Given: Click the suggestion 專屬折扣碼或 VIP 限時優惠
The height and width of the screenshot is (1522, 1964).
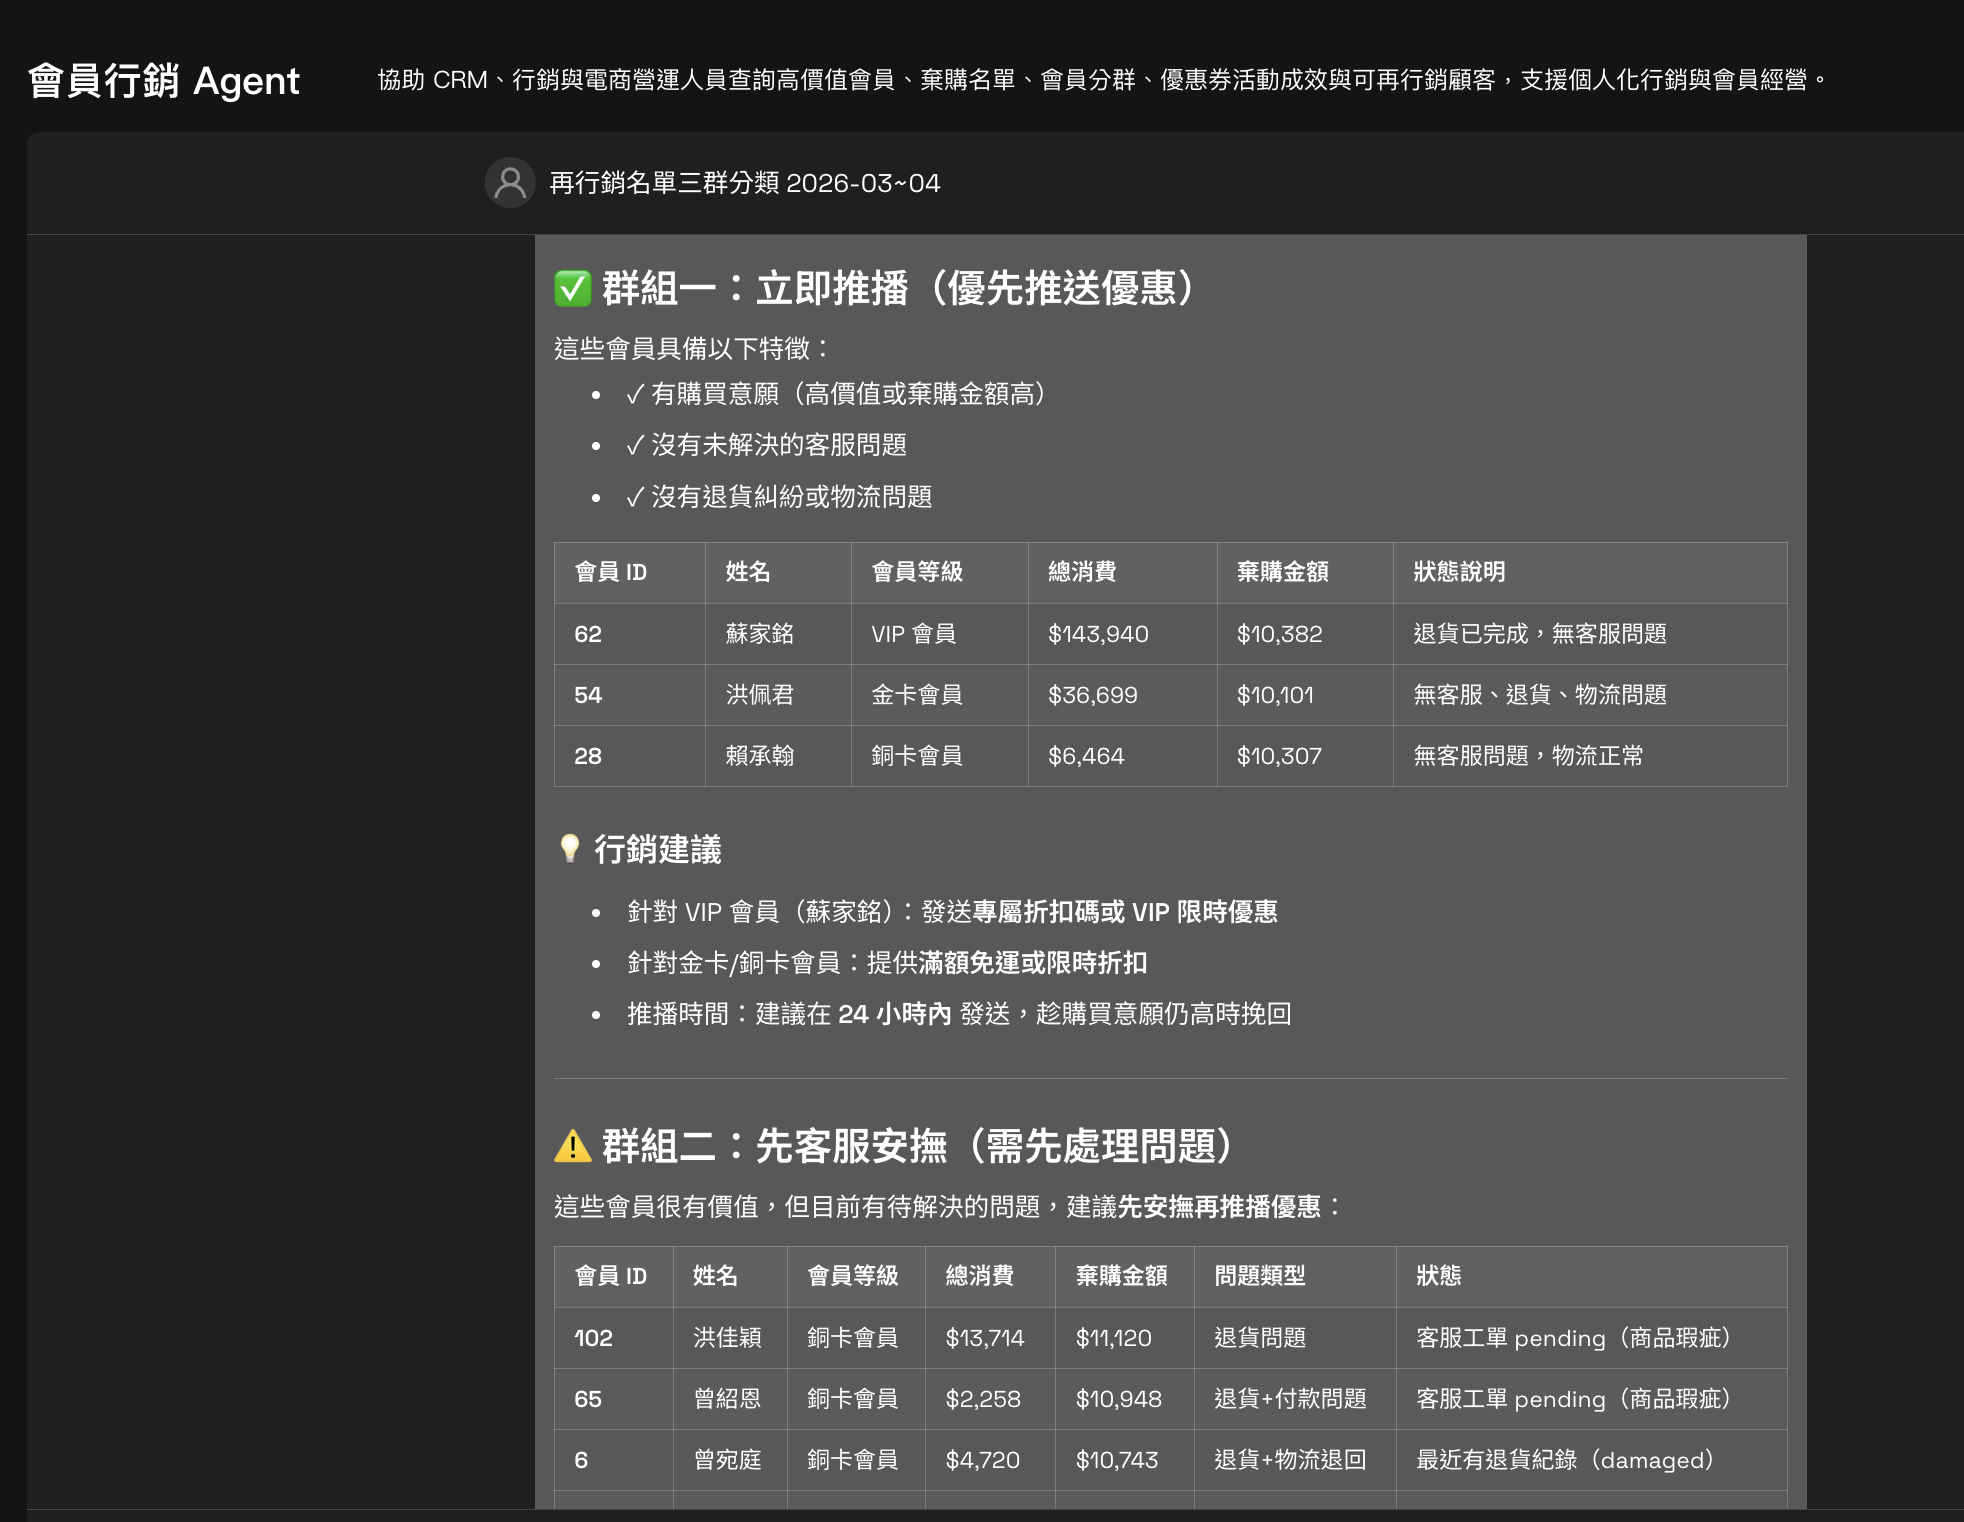Looking at the screenshot, I should pyautogui.click(x=1125, y=912).
